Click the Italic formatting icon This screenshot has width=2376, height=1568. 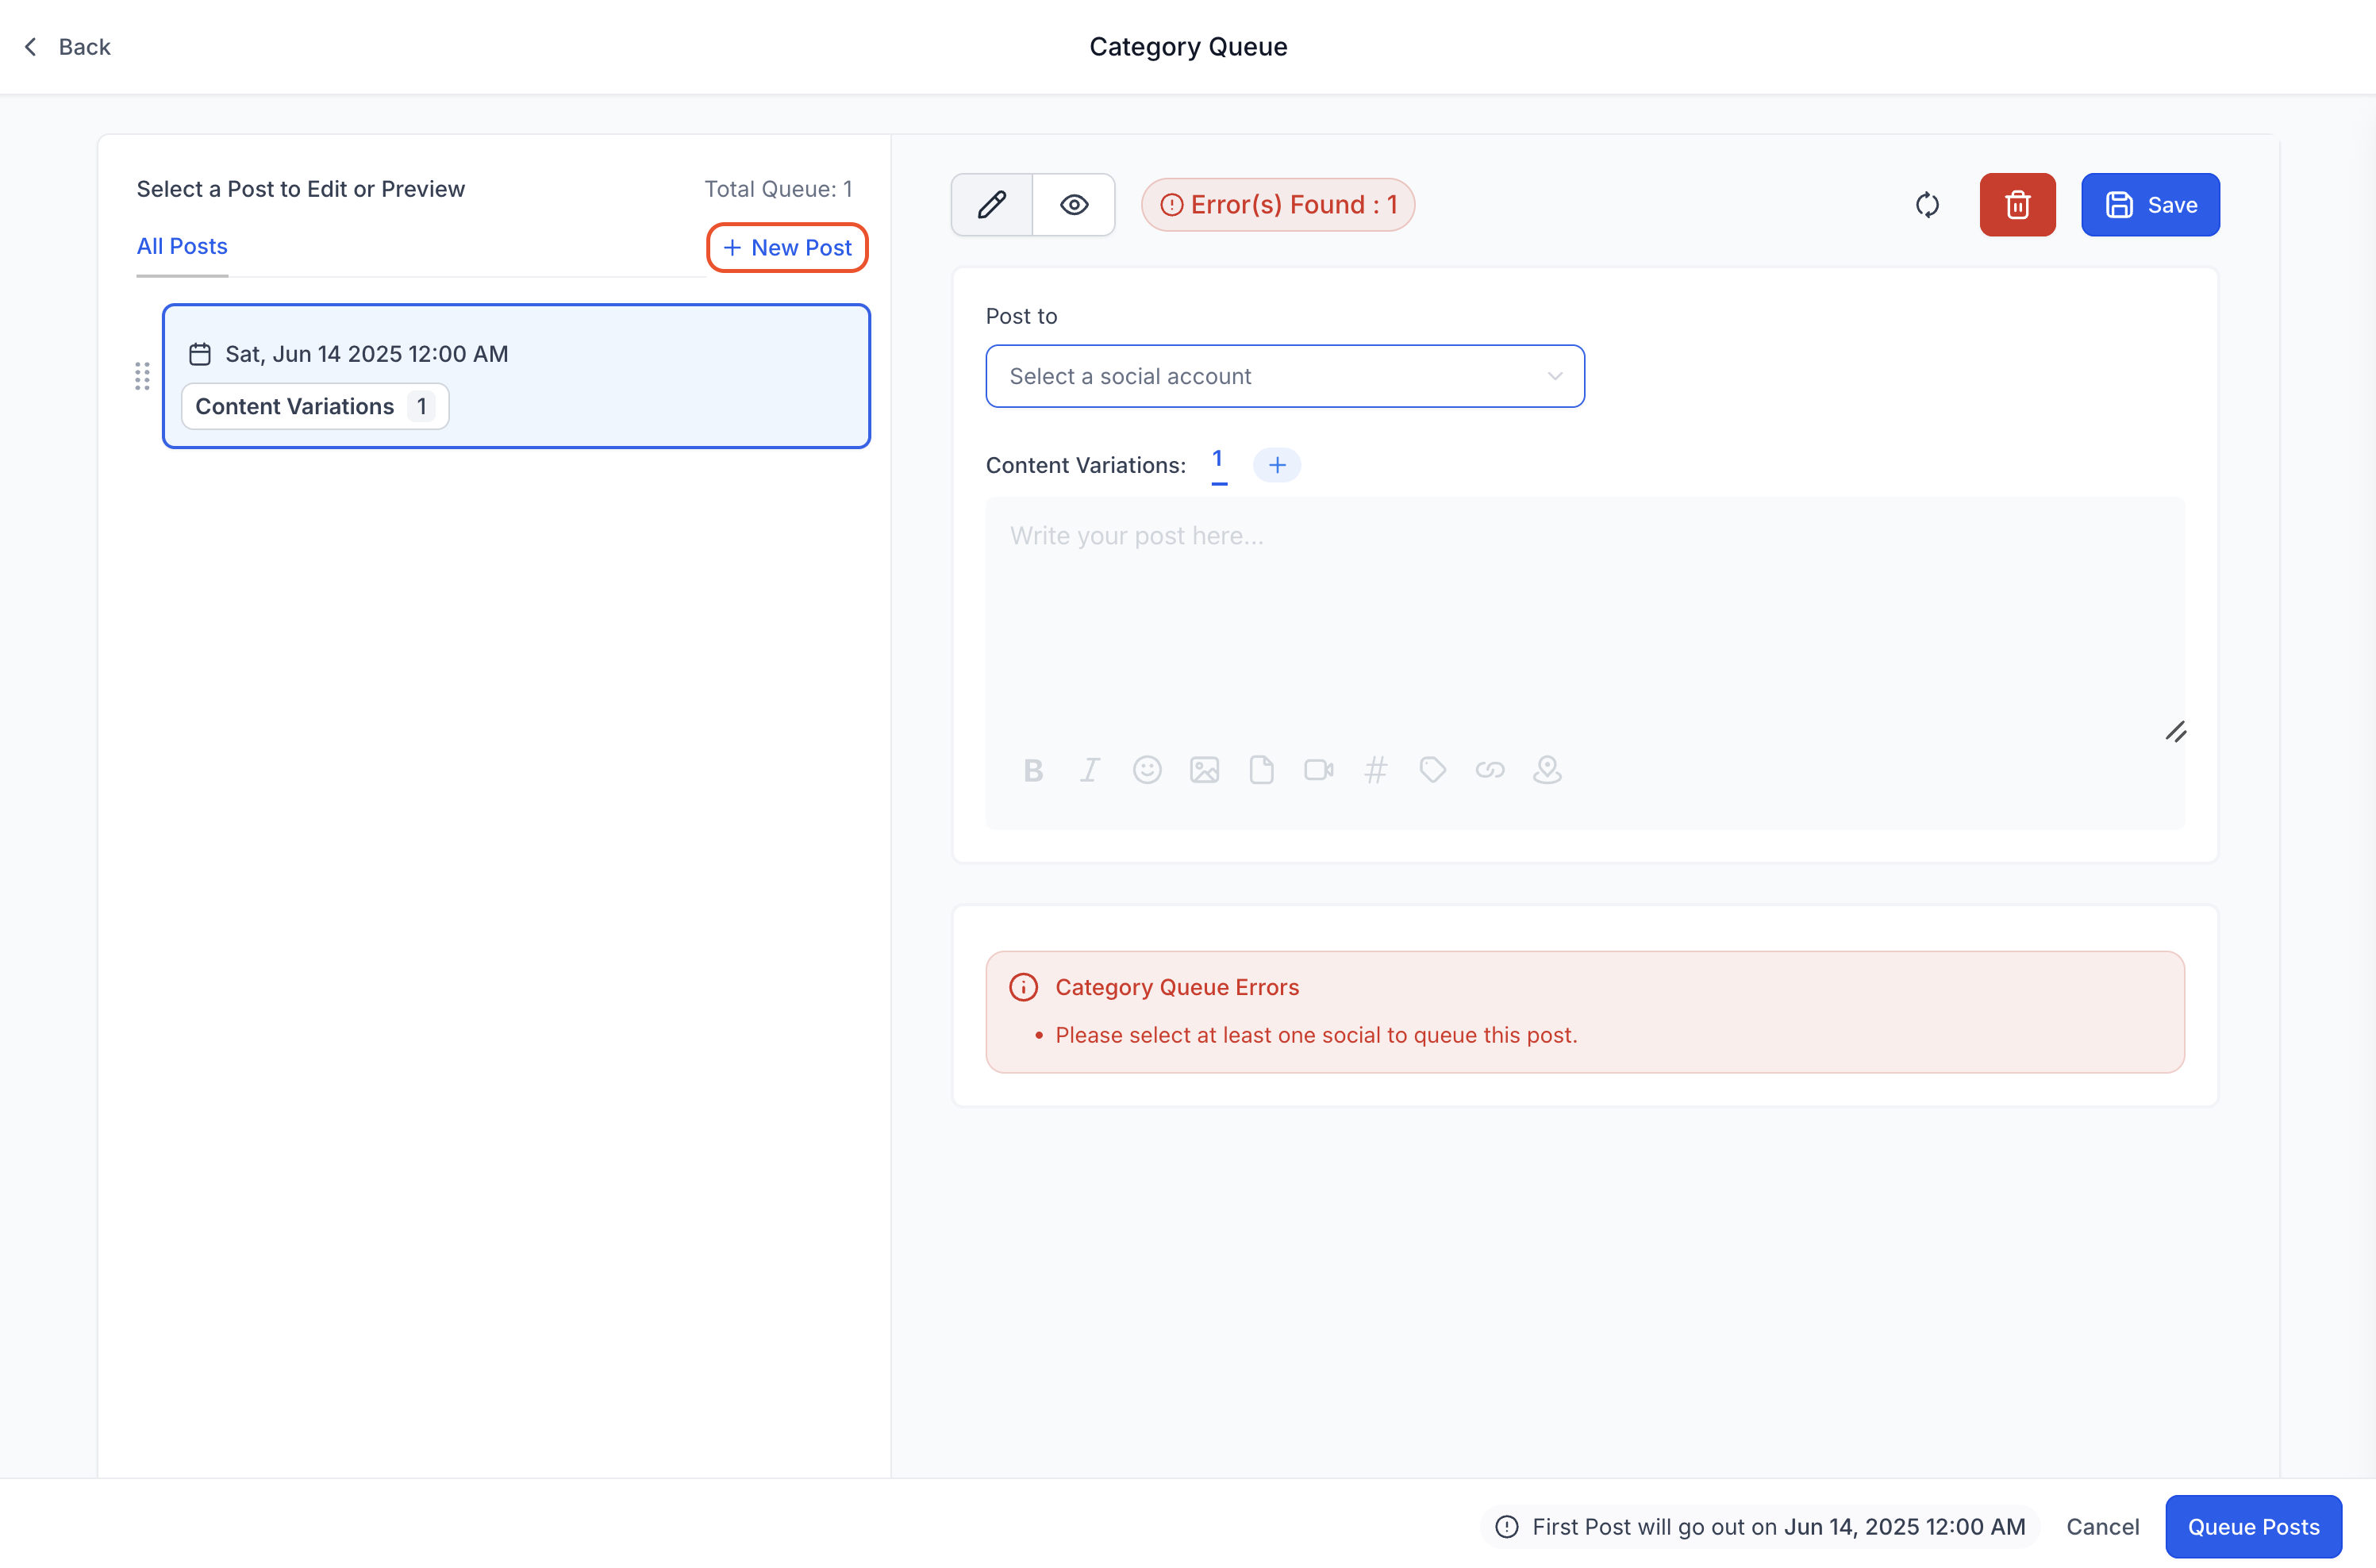pos(1090,770)
